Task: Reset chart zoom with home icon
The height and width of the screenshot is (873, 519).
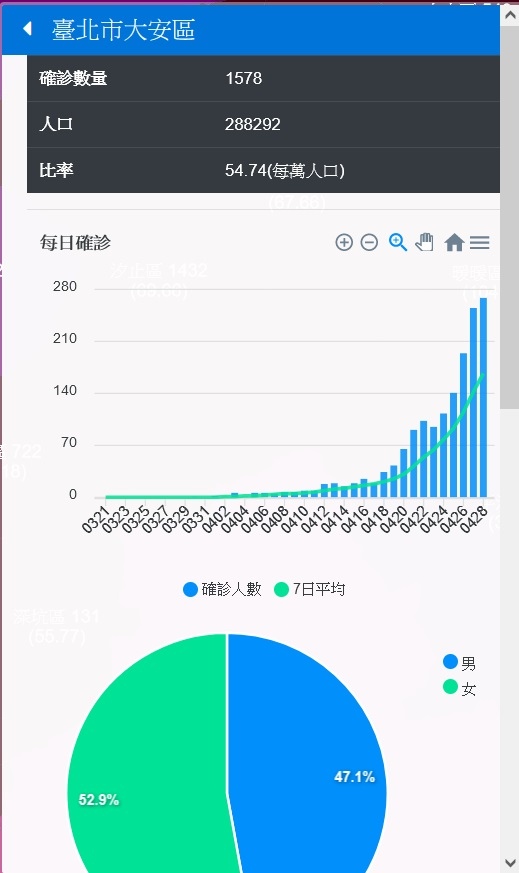Action: pyautogui.click(x=454, y=242)
